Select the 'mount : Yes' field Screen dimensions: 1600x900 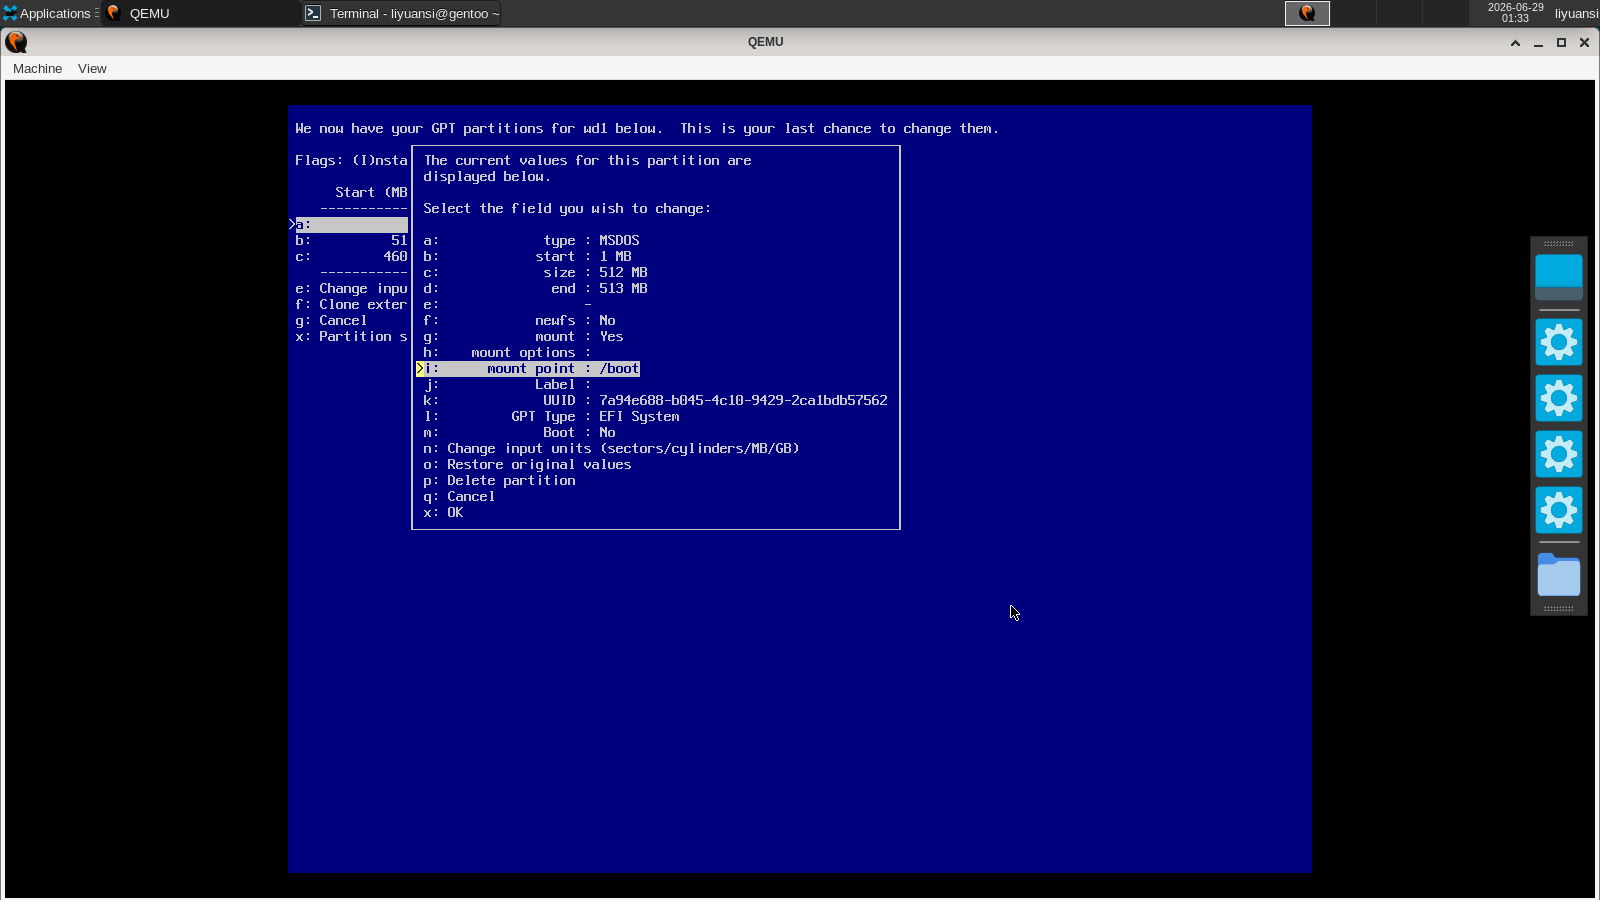point(523,337)
